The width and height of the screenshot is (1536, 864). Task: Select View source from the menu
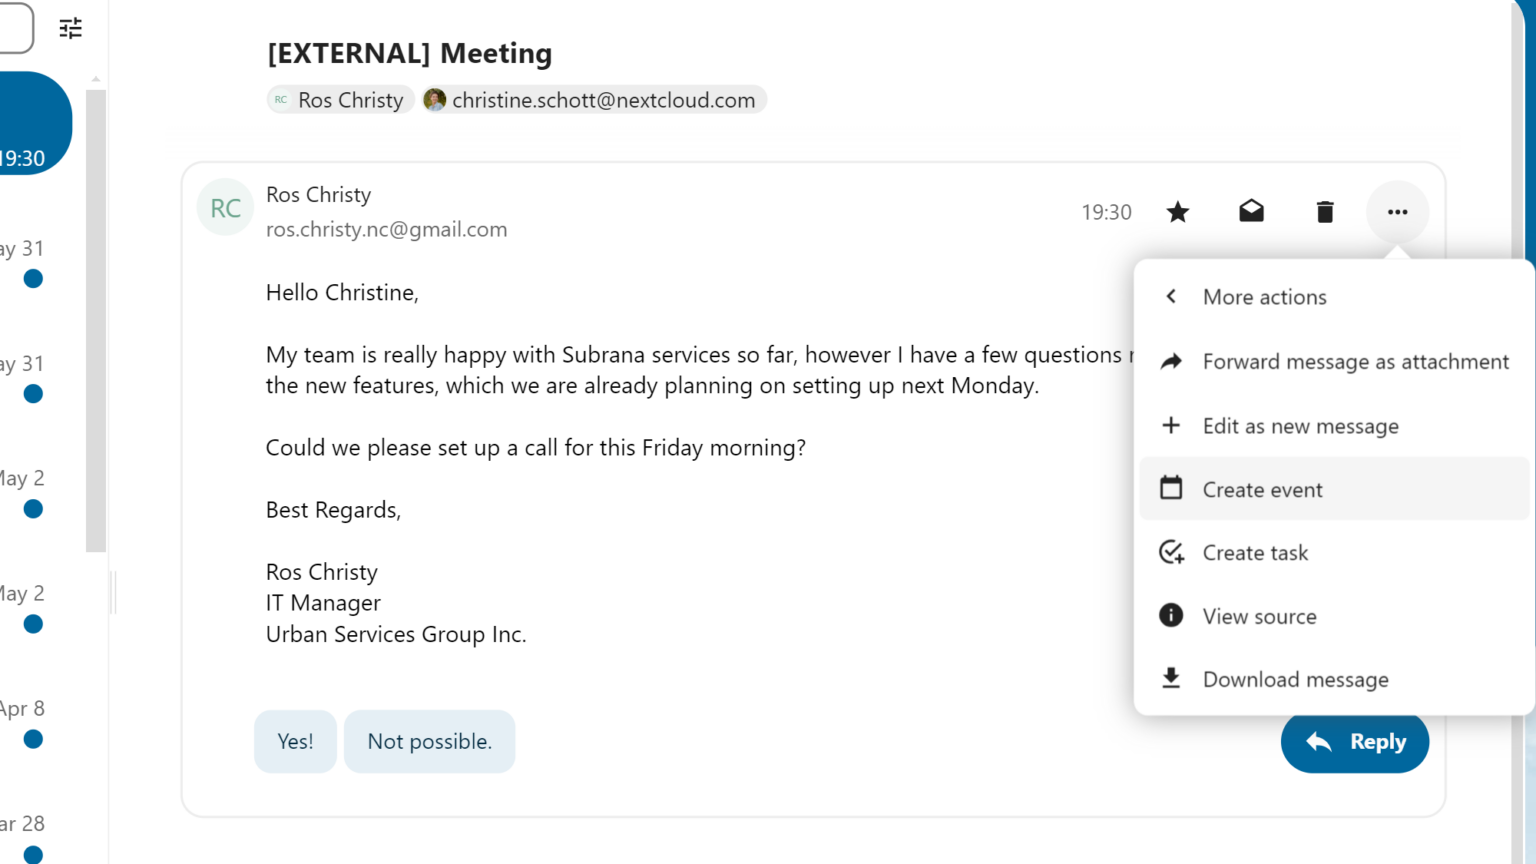pyautogui.click(x=1259, y=615)
